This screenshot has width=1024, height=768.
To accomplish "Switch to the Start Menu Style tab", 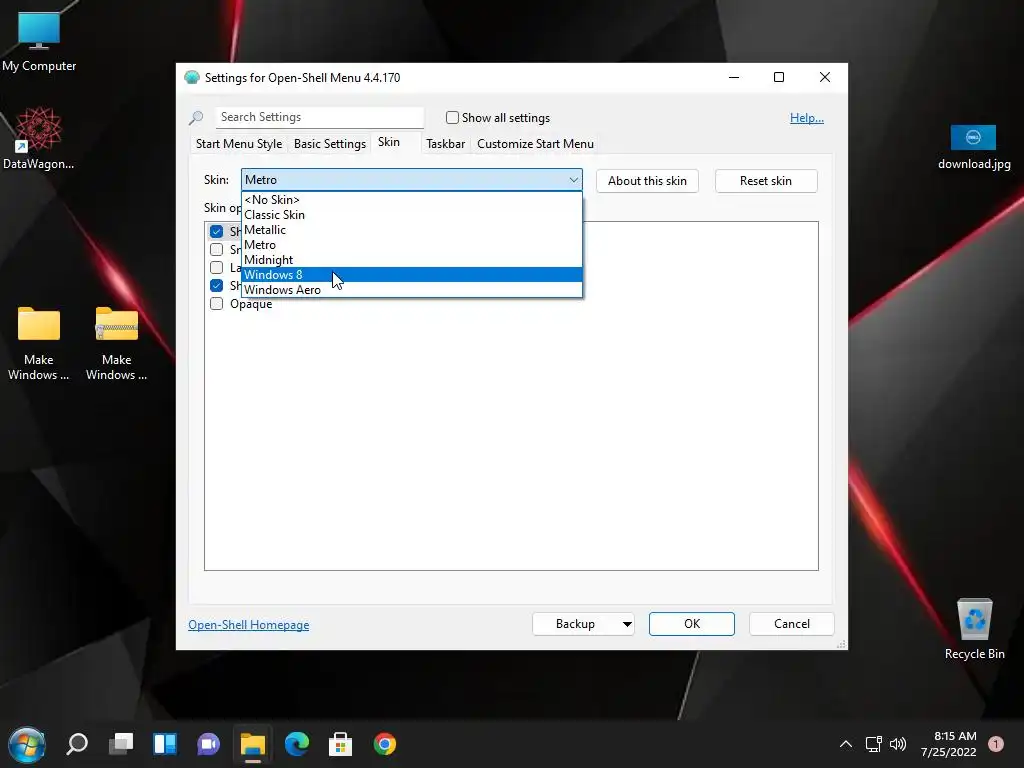I will click(239, 144).
